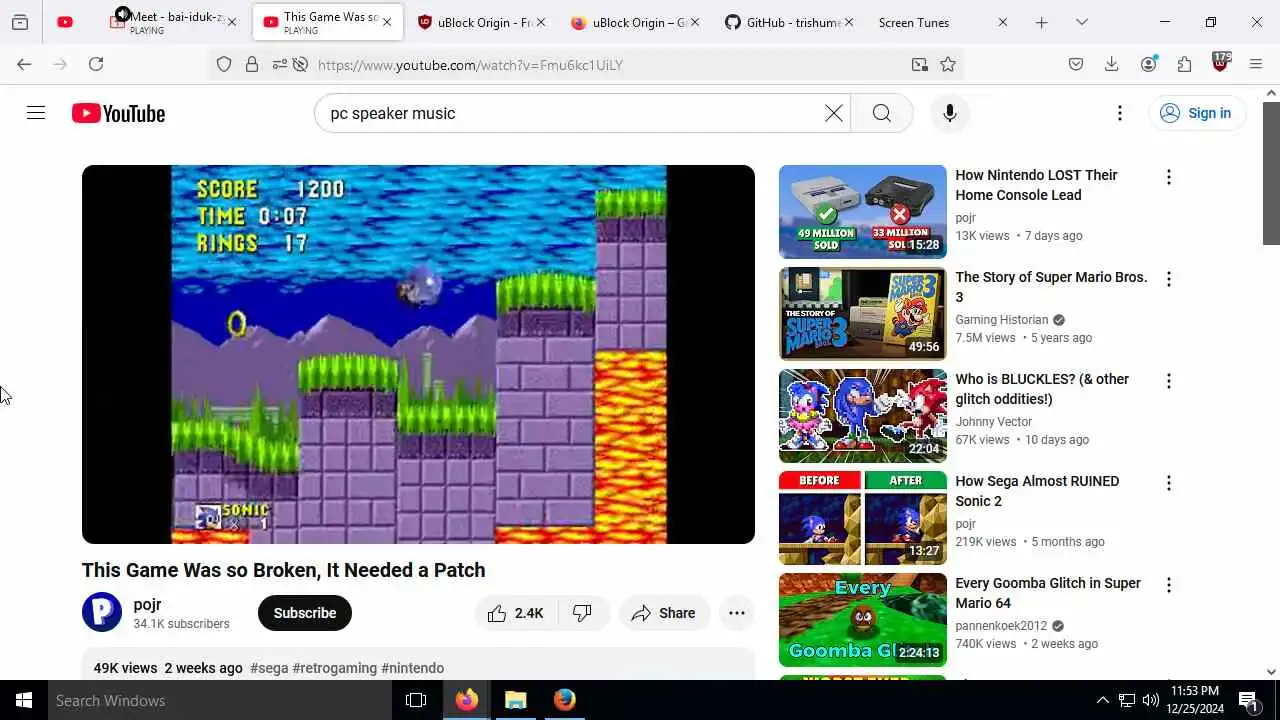Open How Sega Almost RUINED Sonic 2 title
This screenshot has height=720, width=1280.
pyautogui.click(x=1037, y=491)
